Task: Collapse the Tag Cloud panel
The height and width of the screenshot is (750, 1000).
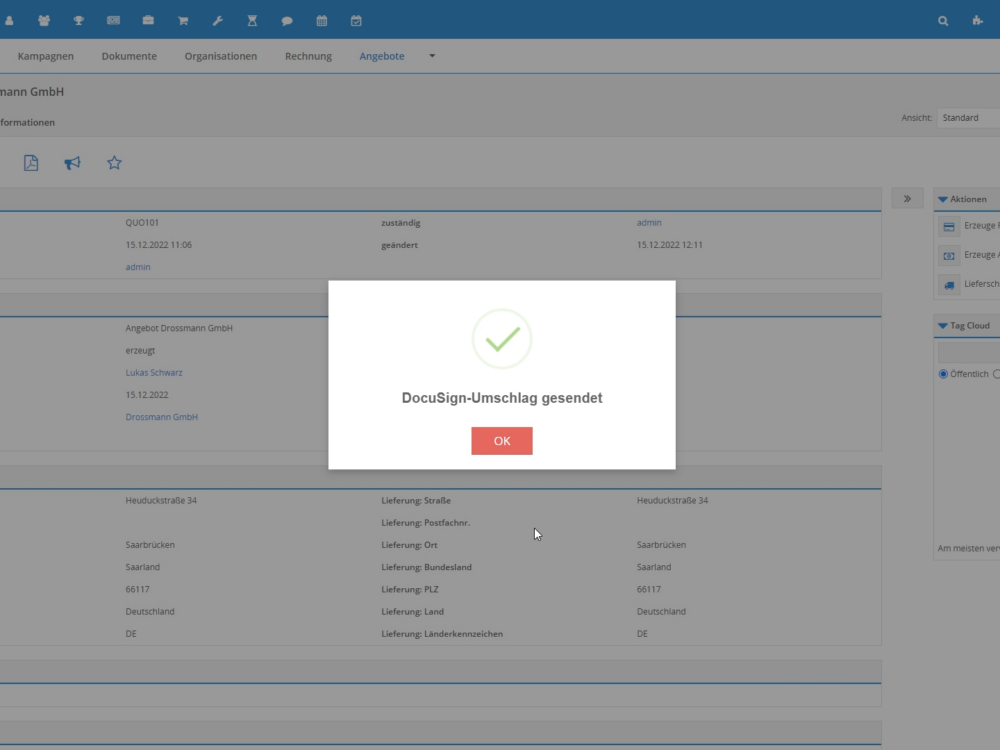Action: (943, 326)
